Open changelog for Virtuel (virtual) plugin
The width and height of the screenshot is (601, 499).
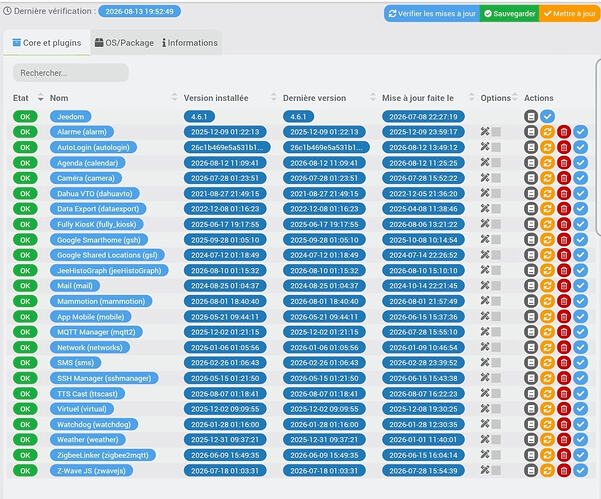click(531, 409)
